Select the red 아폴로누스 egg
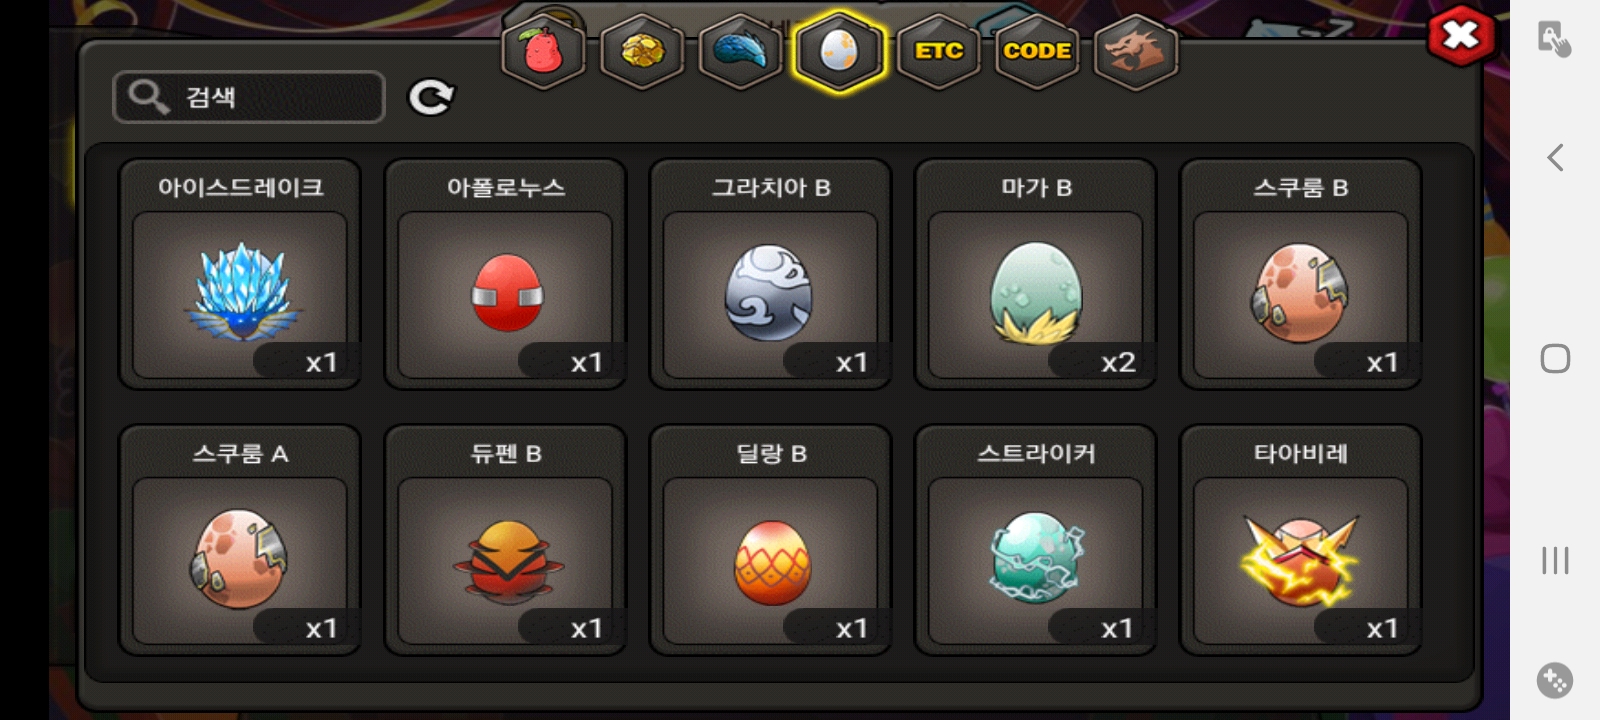Screen dimensions: 1600x720 [x=505, y=274]
